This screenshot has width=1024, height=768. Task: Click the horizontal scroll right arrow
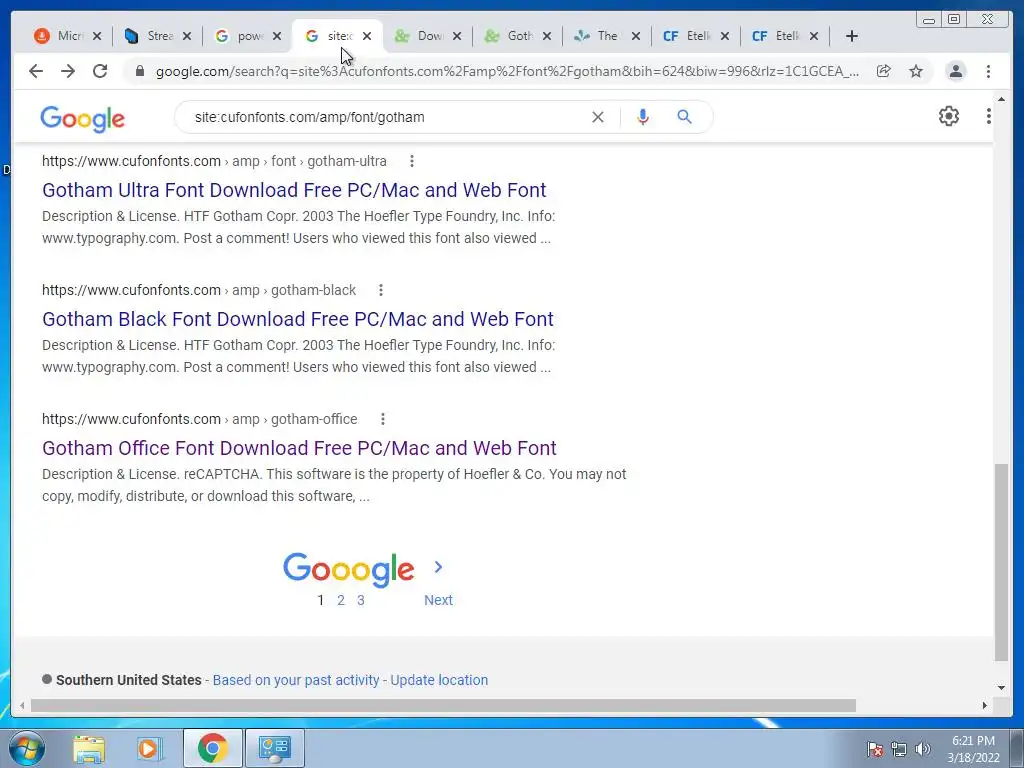tap(985, 705)
